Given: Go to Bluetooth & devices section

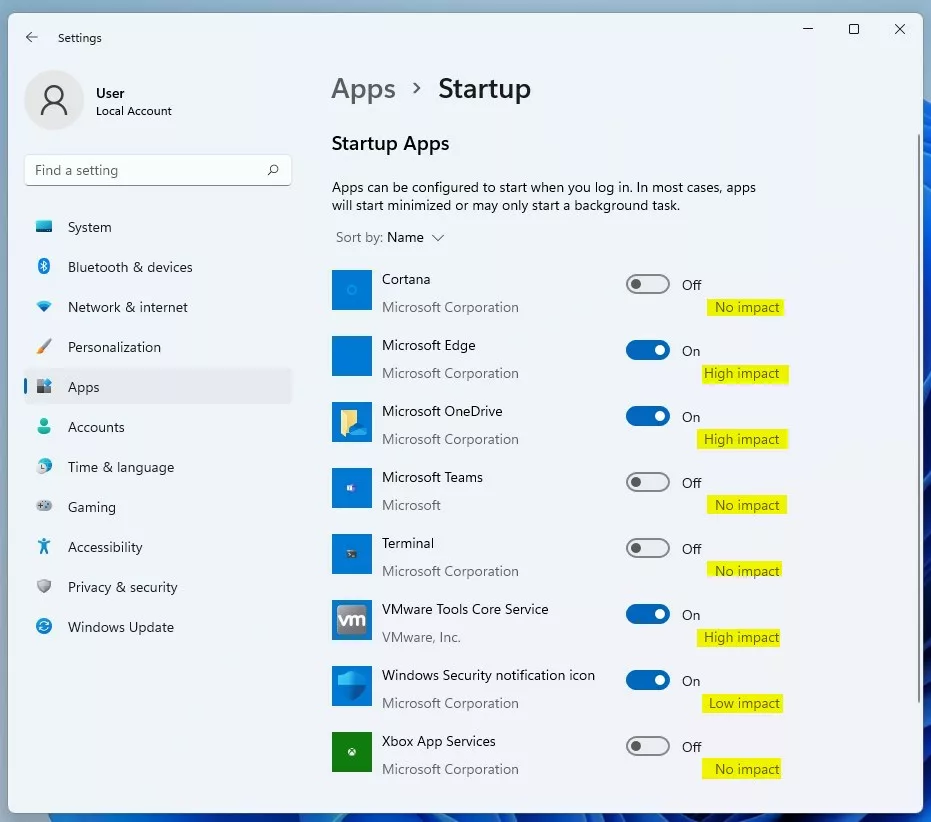Looking at the screenshot, I should pos(129,267).
